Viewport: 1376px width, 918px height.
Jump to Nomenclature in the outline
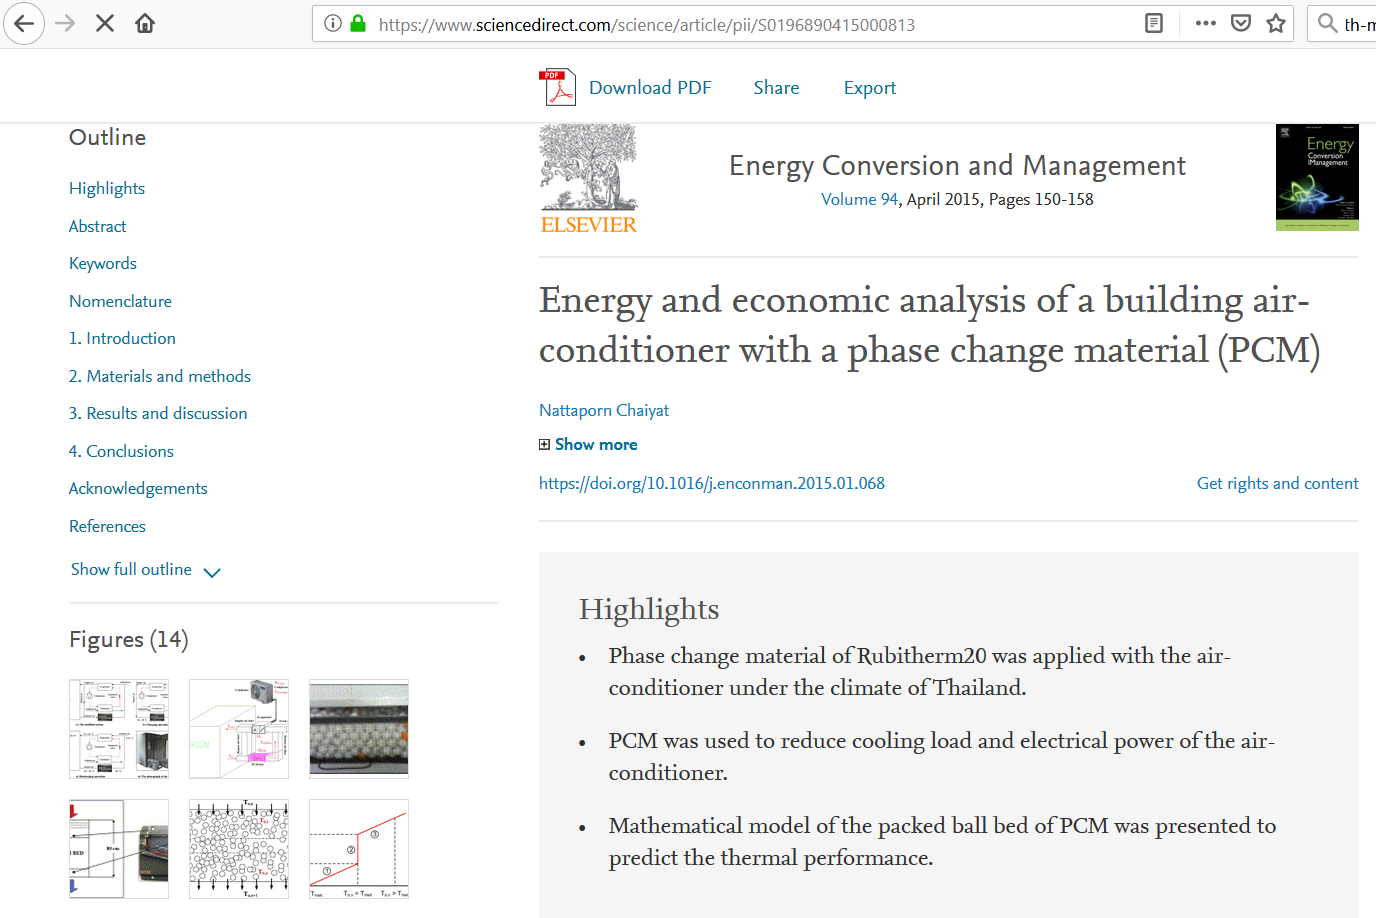point(120,301)
